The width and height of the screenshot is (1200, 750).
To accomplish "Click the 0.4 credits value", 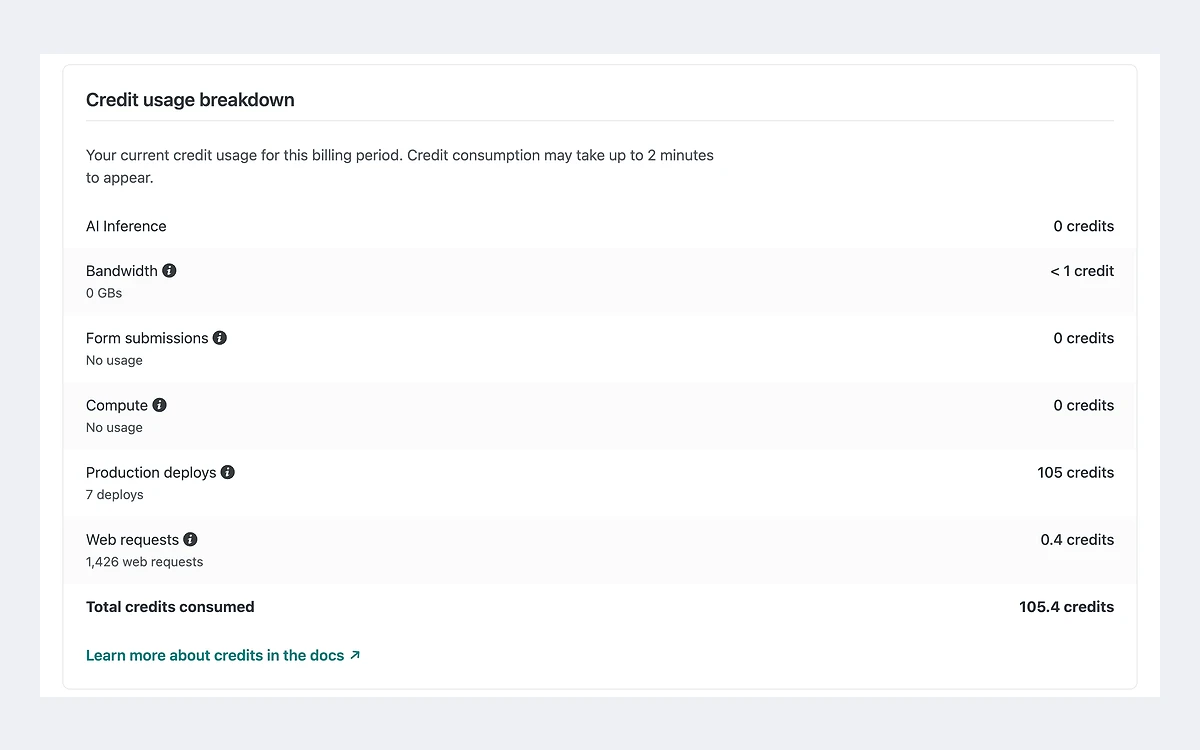I will pos(1077,539).
